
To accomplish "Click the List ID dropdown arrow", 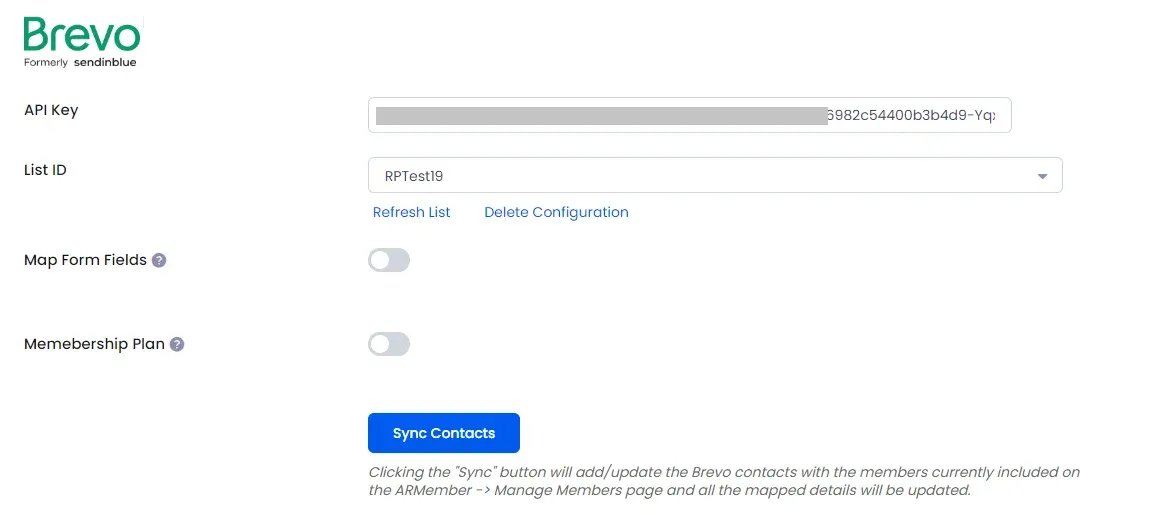I will coord(1042,176).
